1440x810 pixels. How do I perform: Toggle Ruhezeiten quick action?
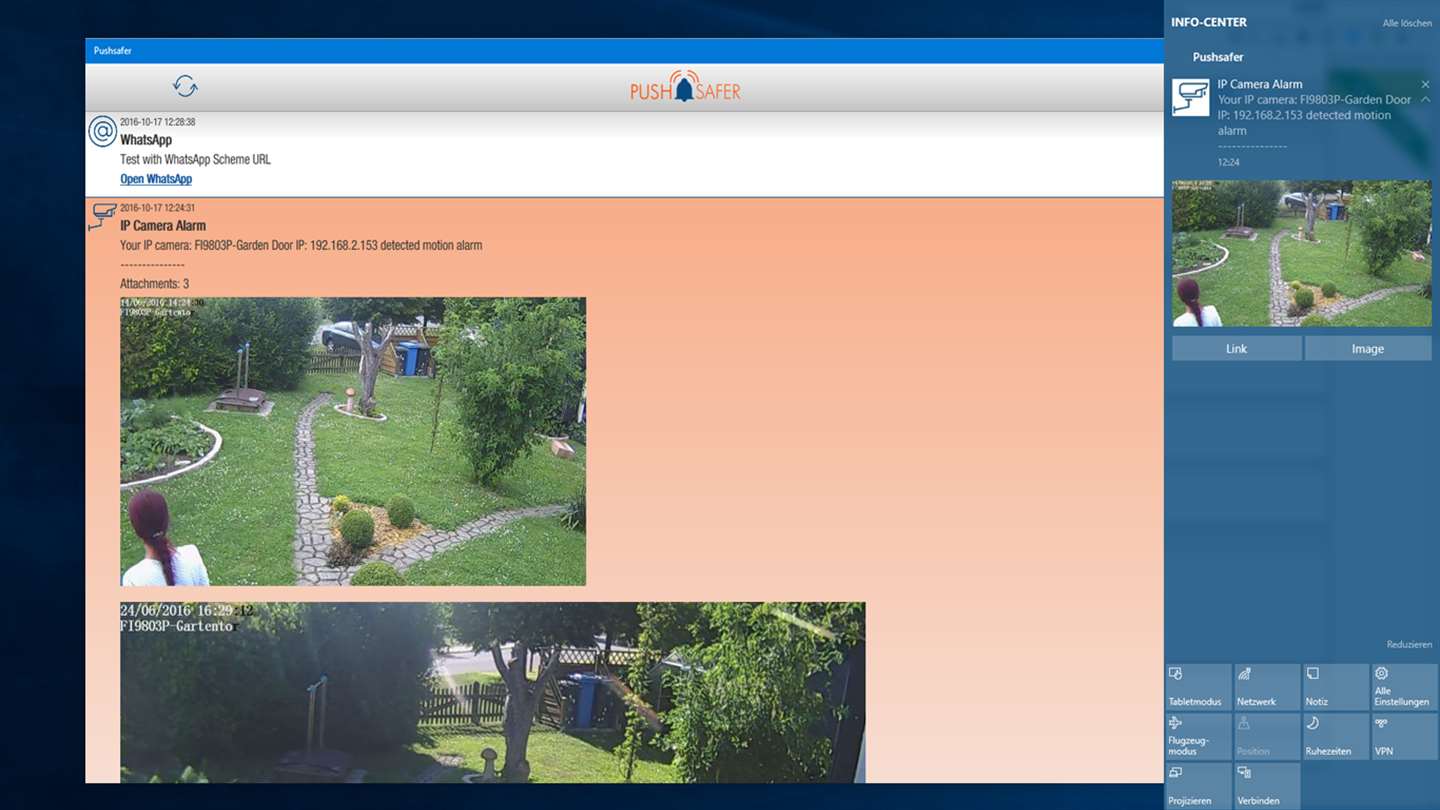[1336, 736]
